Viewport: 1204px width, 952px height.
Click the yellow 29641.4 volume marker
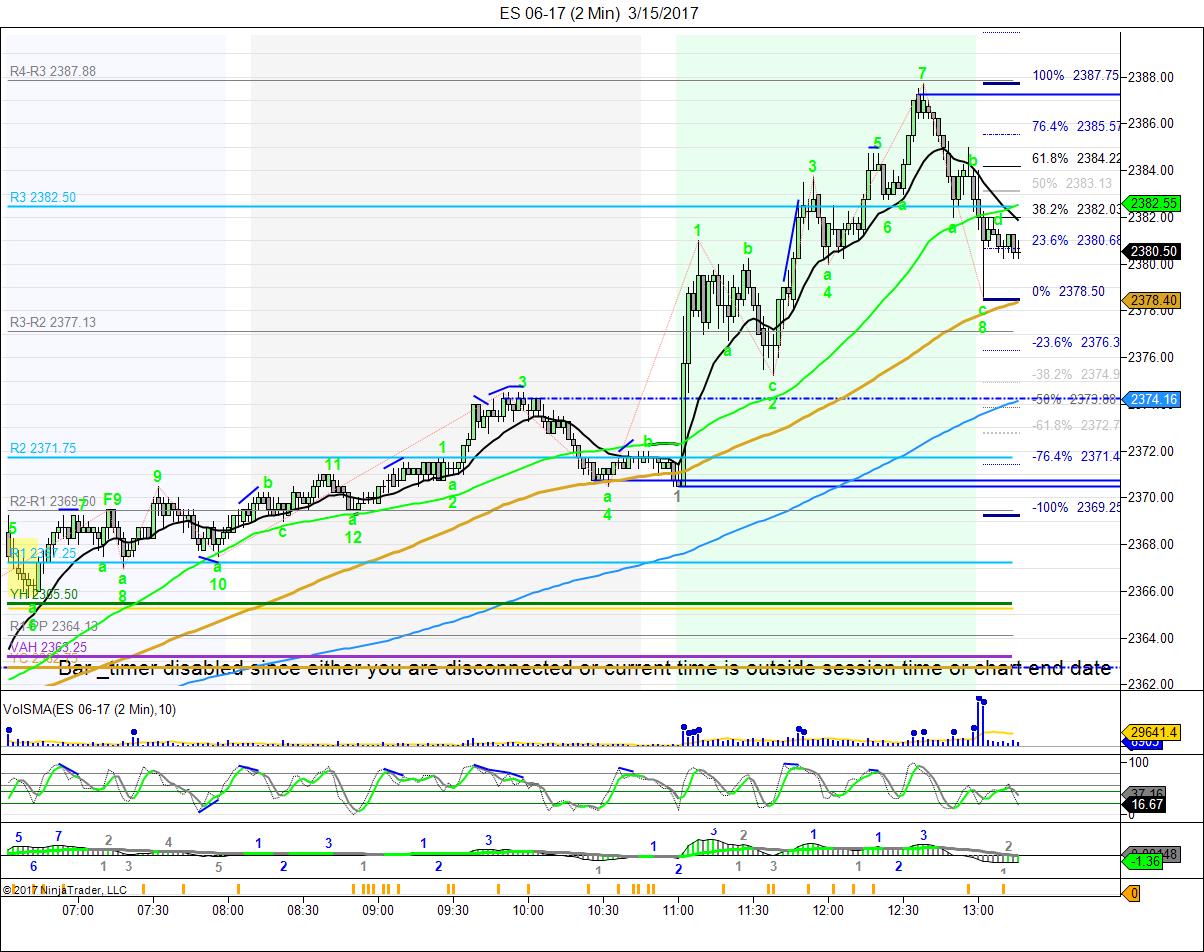[x=1152, y=731]
